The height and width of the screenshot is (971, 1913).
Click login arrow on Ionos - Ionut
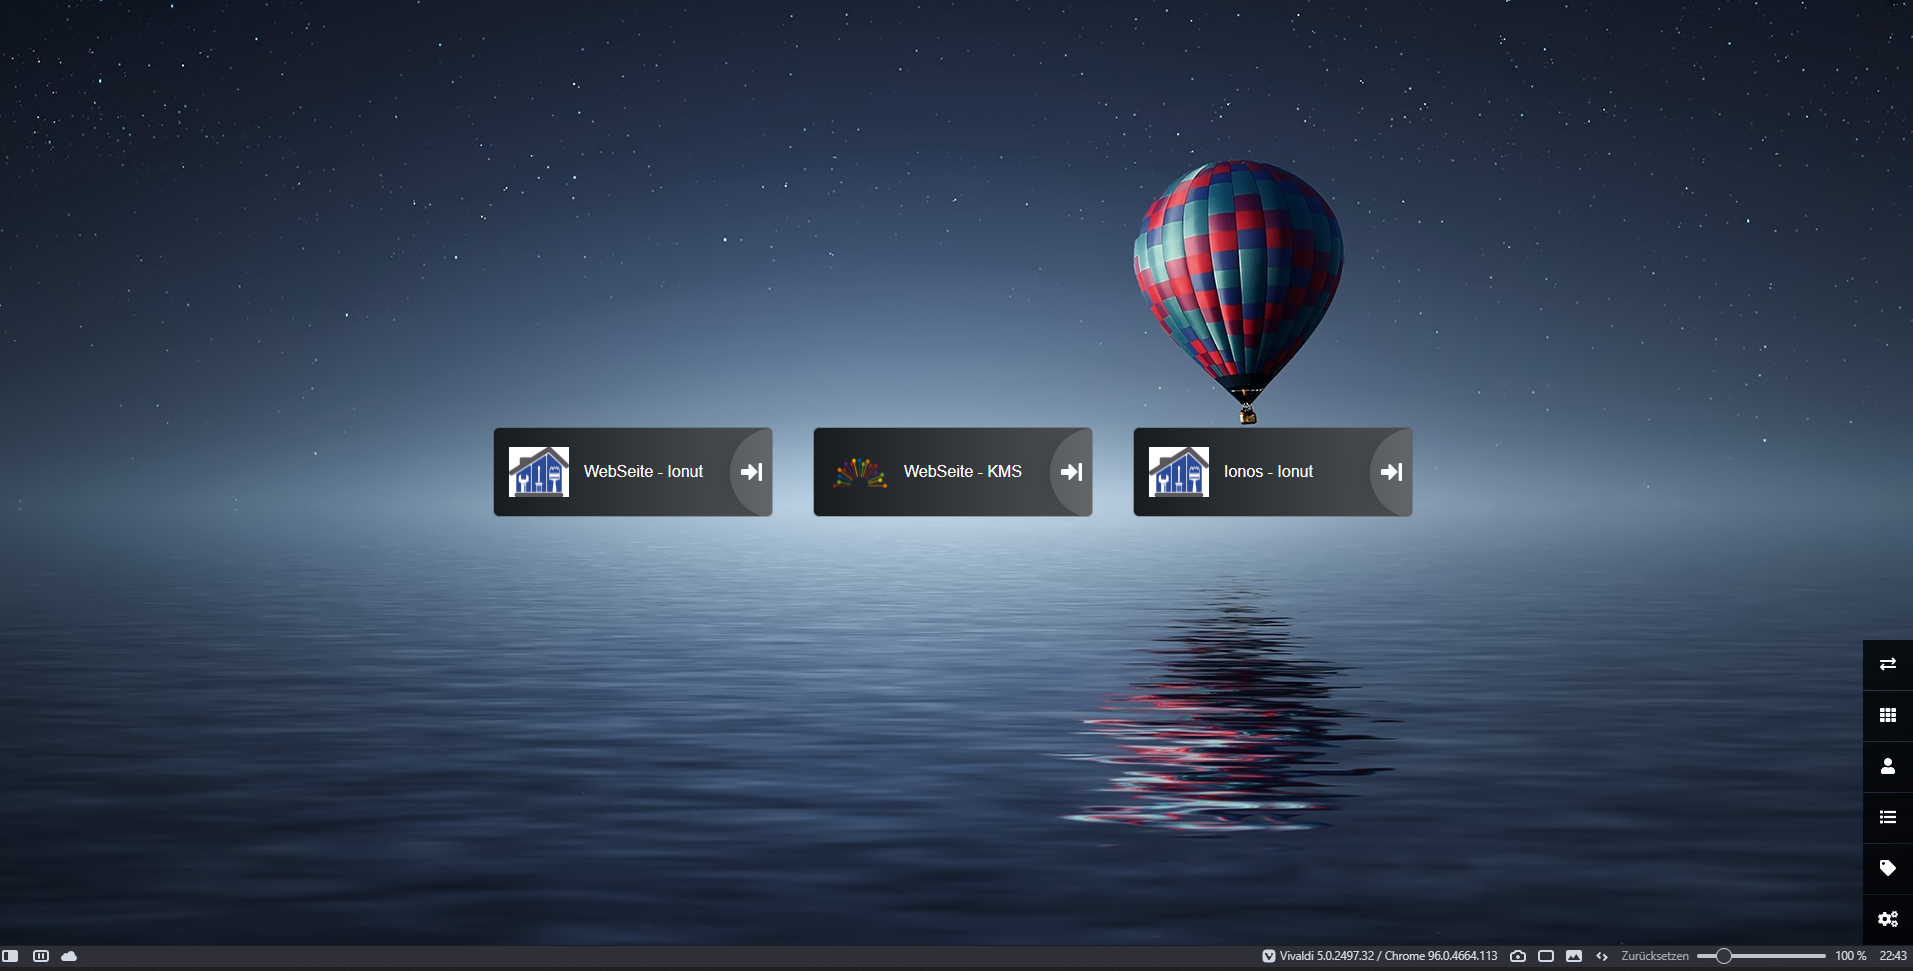(x=1392, y=472)
